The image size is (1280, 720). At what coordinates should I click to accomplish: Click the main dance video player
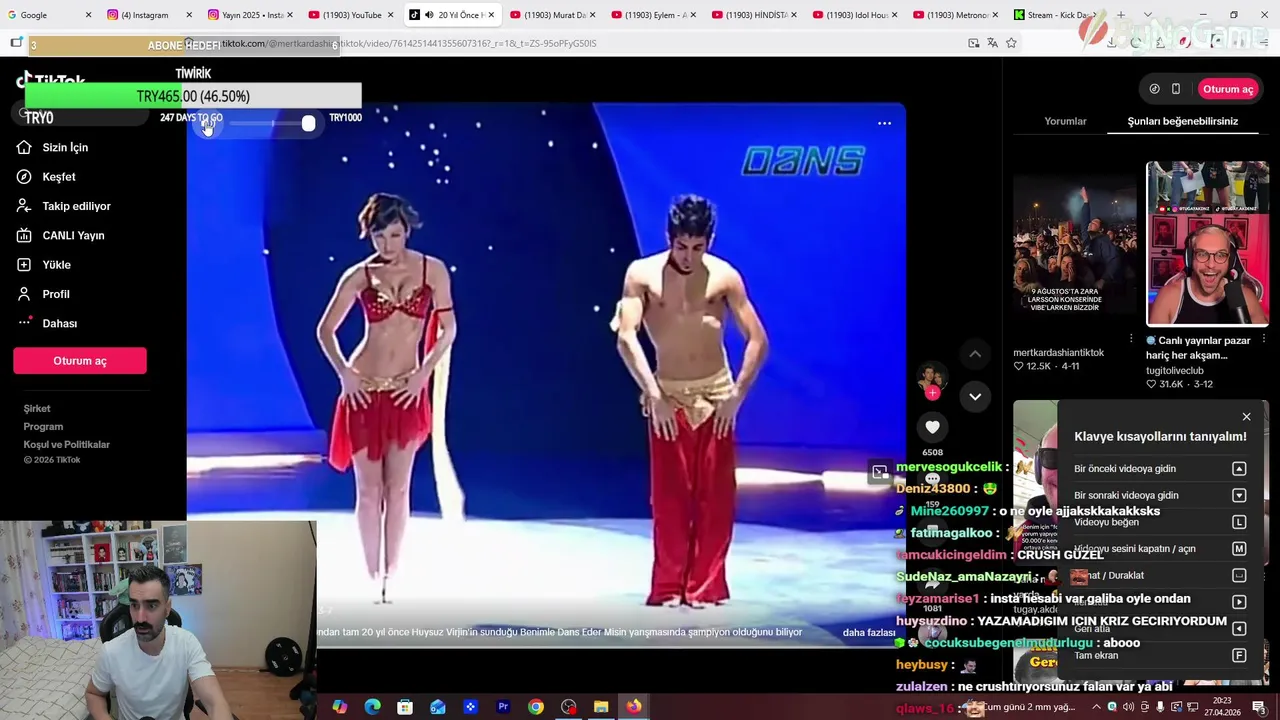click(546, 375)
